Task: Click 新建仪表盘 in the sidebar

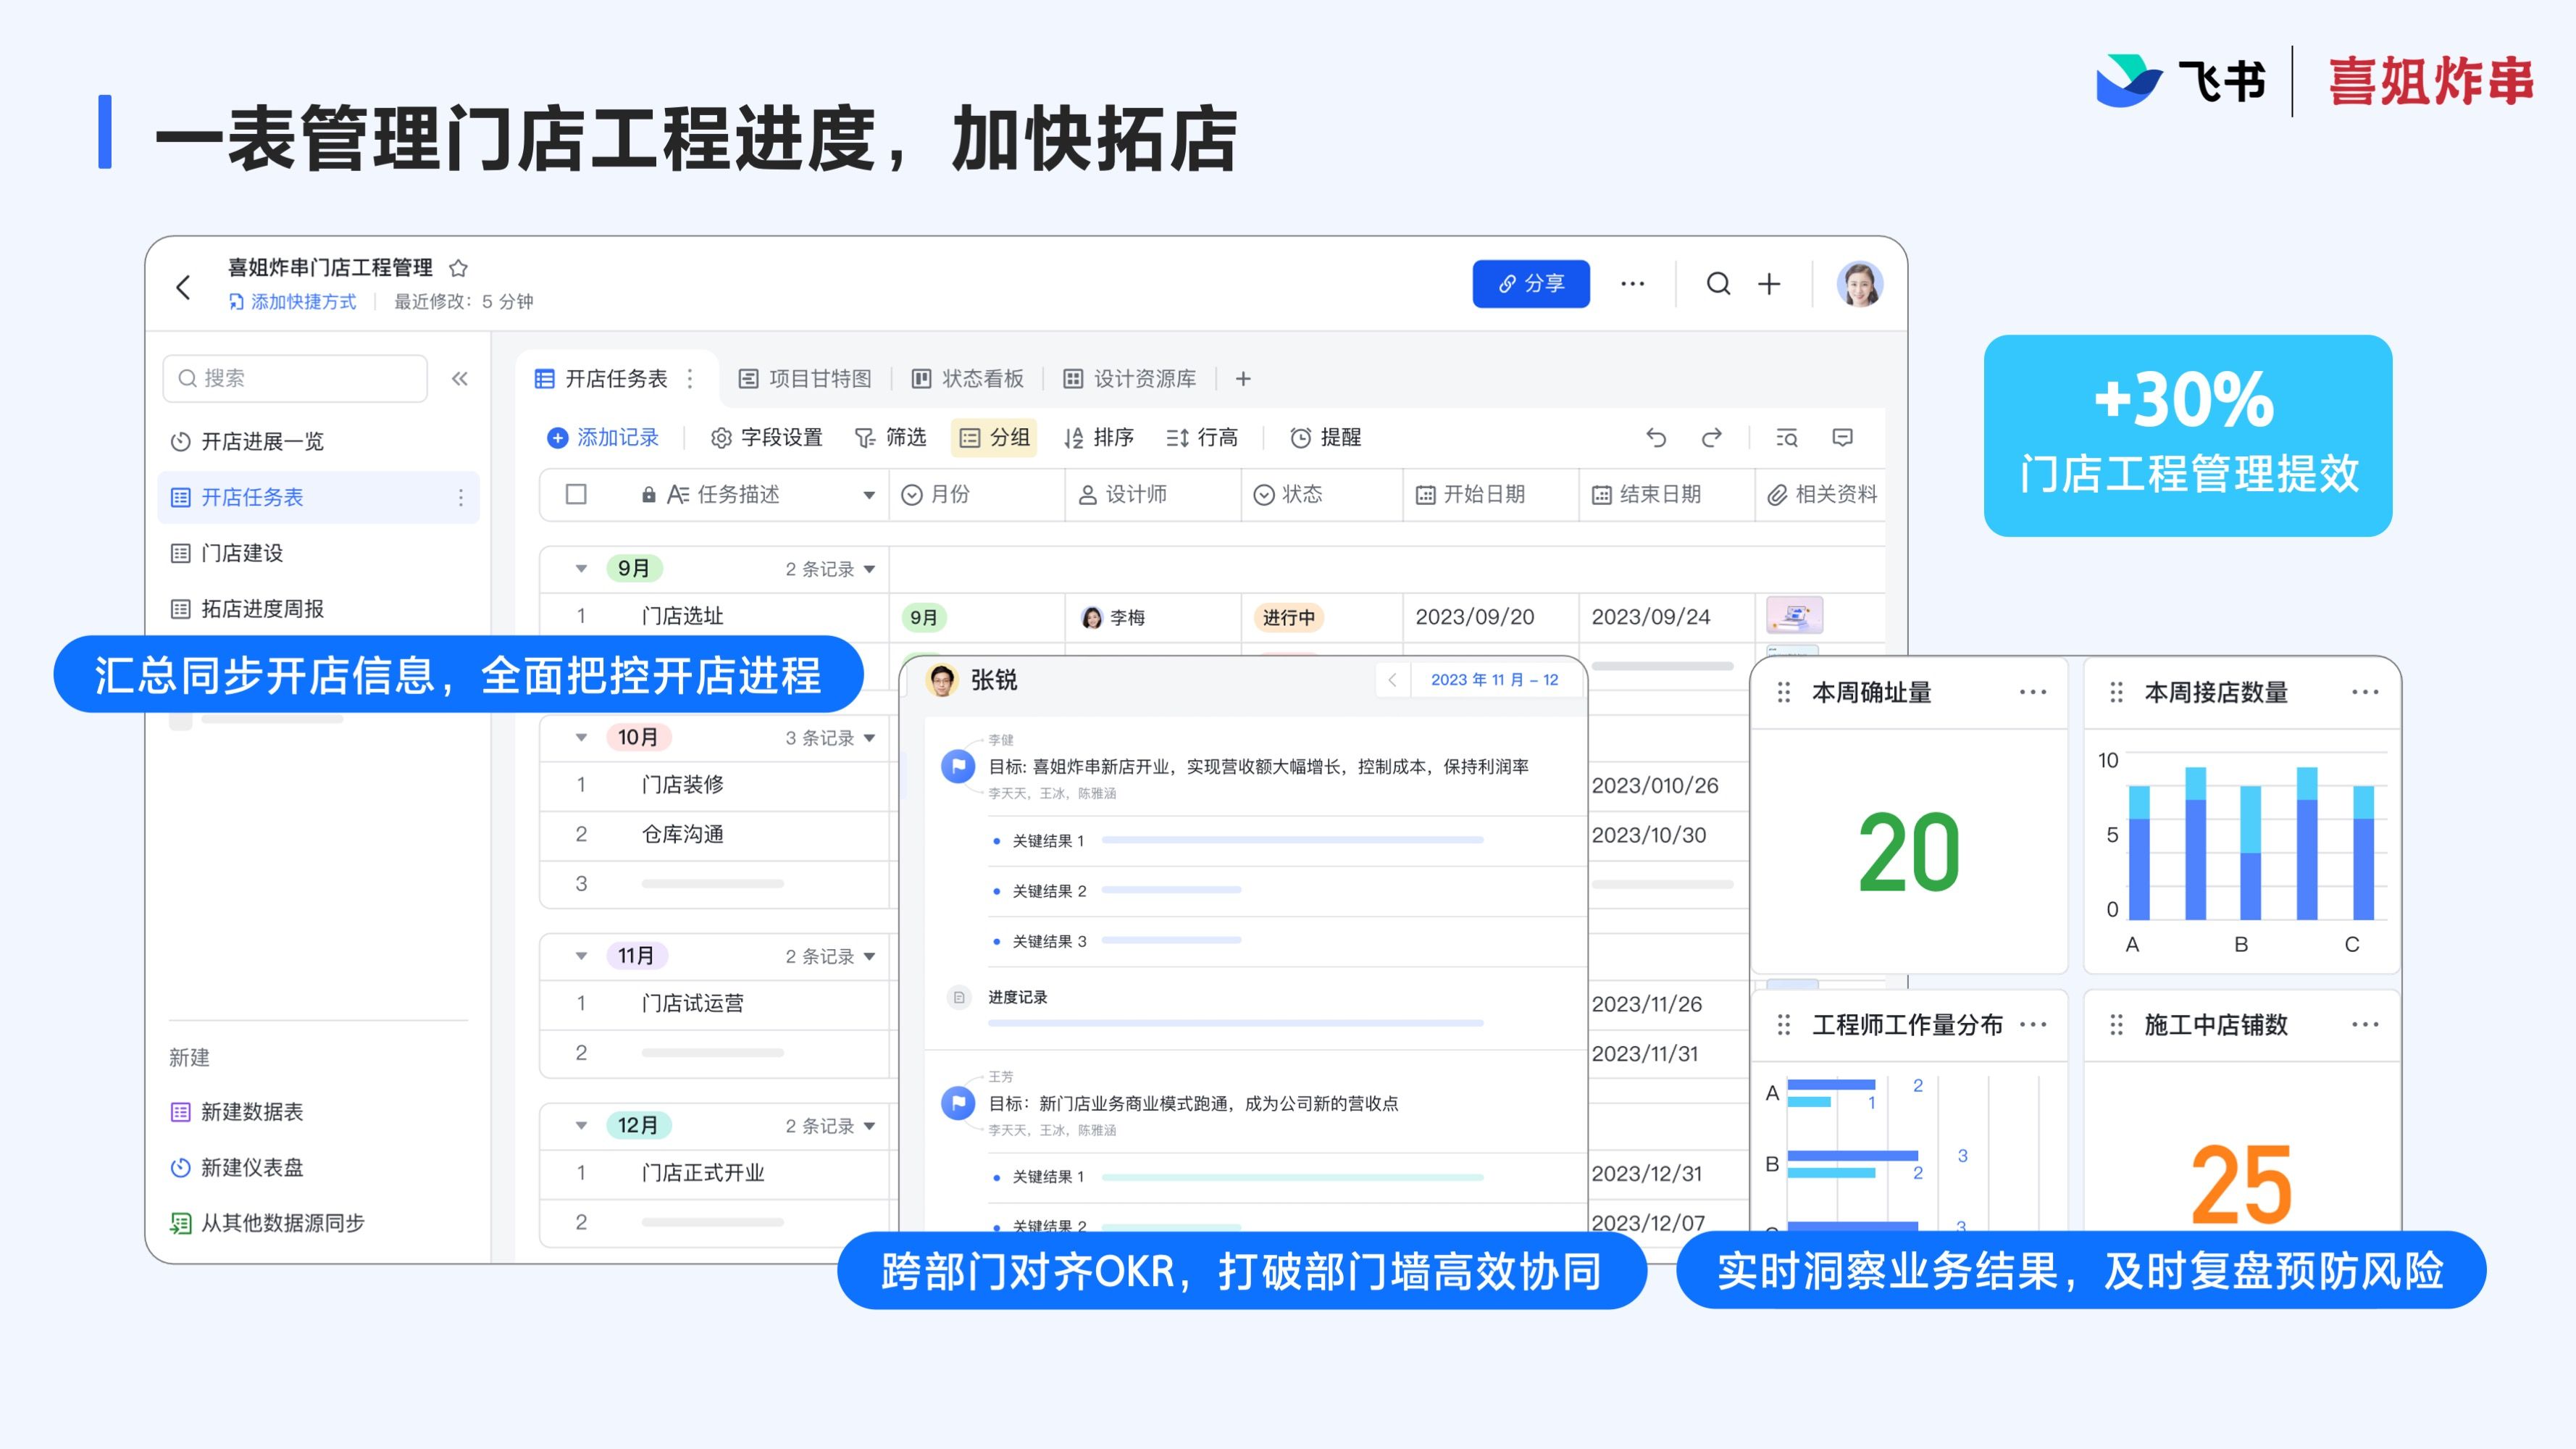Action: tap(237, 1168)
